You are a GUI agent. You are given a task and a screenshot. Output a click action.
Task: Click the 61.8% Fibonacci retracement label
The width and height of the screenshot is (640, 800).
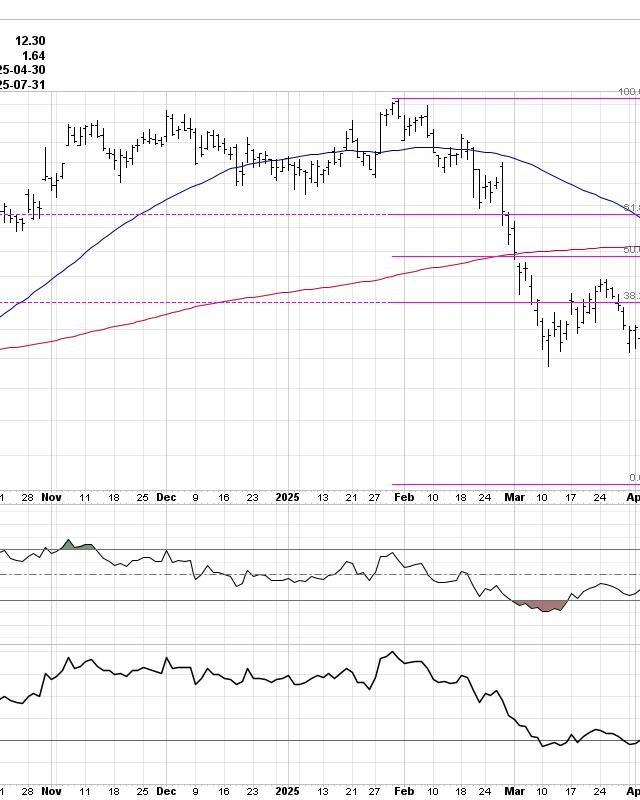(631, 208)
